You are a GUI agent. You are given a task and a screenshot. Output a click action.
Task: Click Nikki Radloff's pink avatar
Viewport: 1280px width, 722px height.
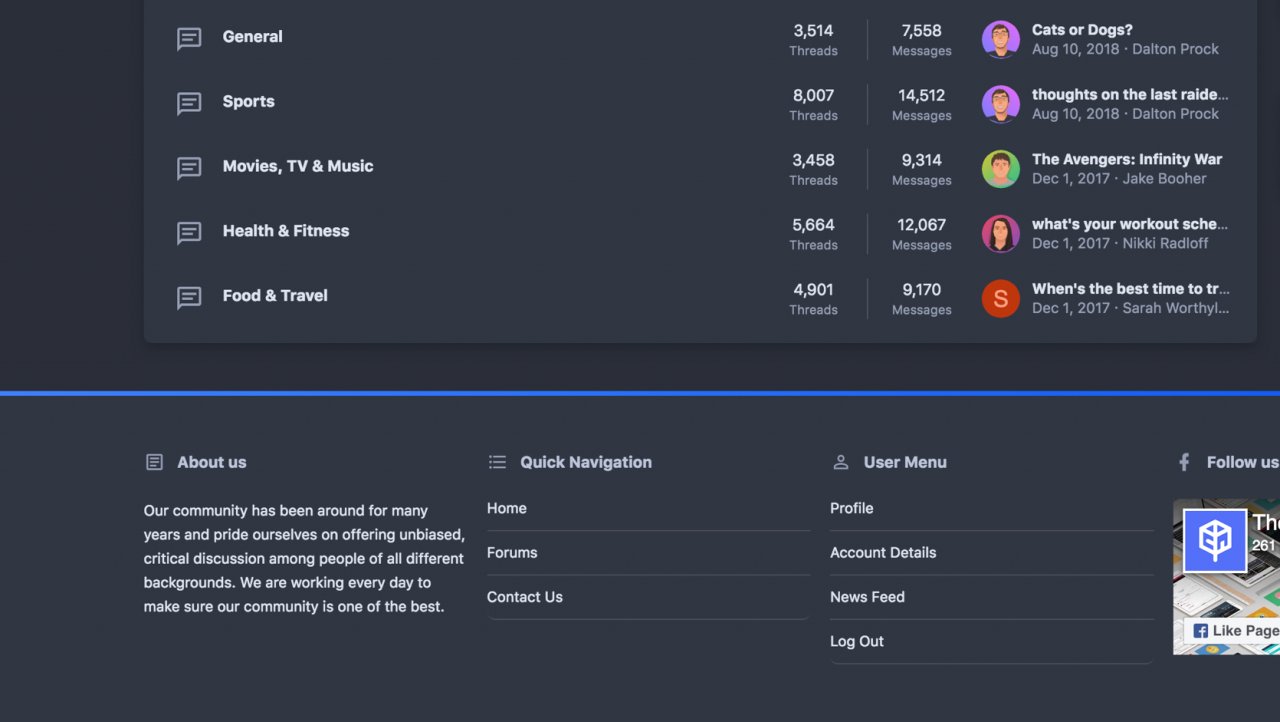point(1000,234)
